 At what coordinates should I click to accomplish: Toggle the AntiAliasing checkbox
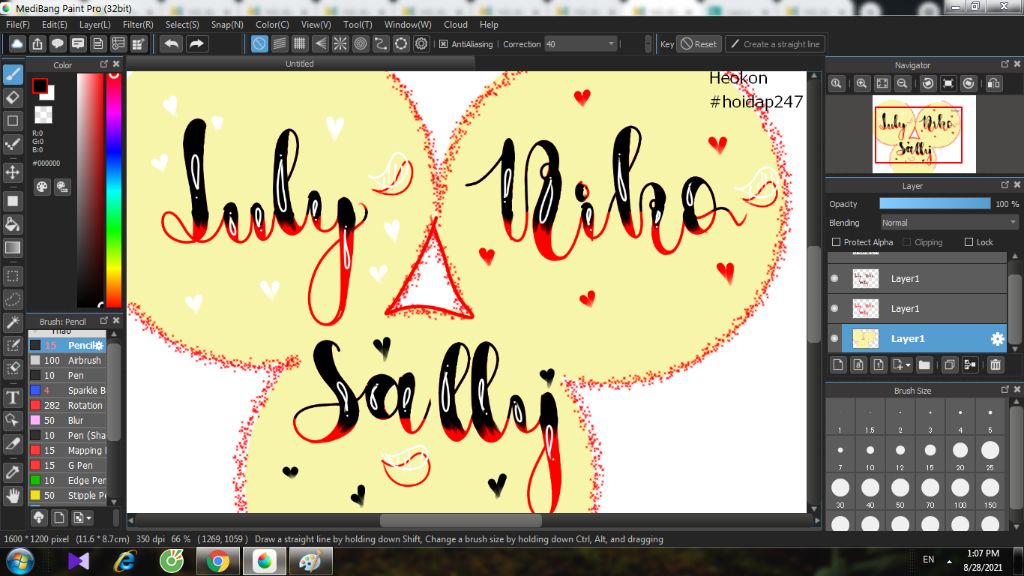[443, 44]
